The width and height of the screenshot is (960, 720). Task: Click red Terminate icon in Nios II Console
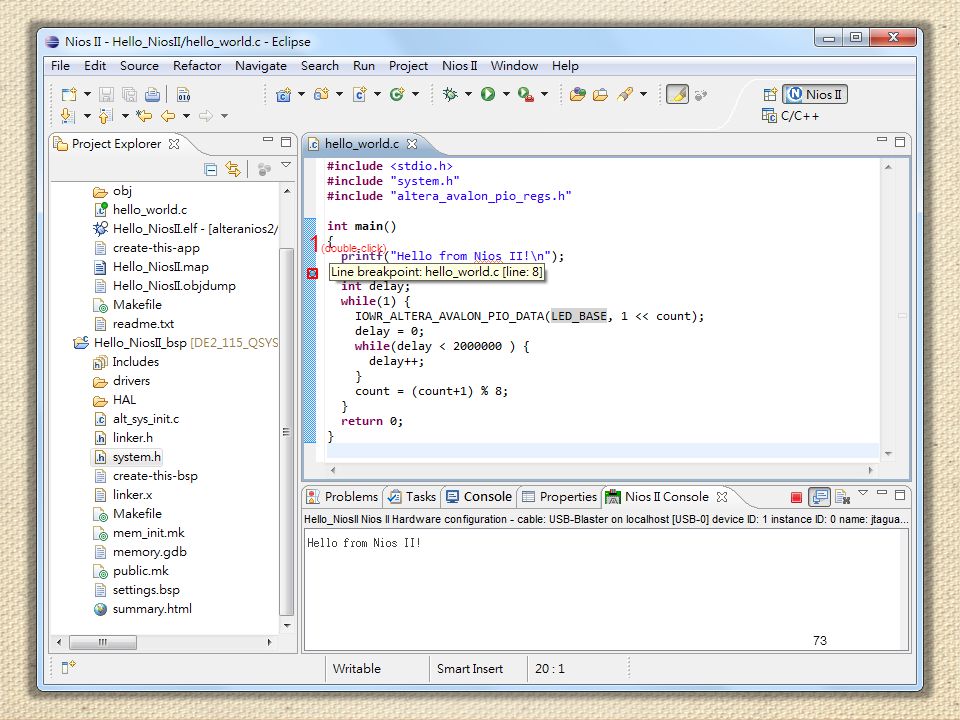[796, 497]
